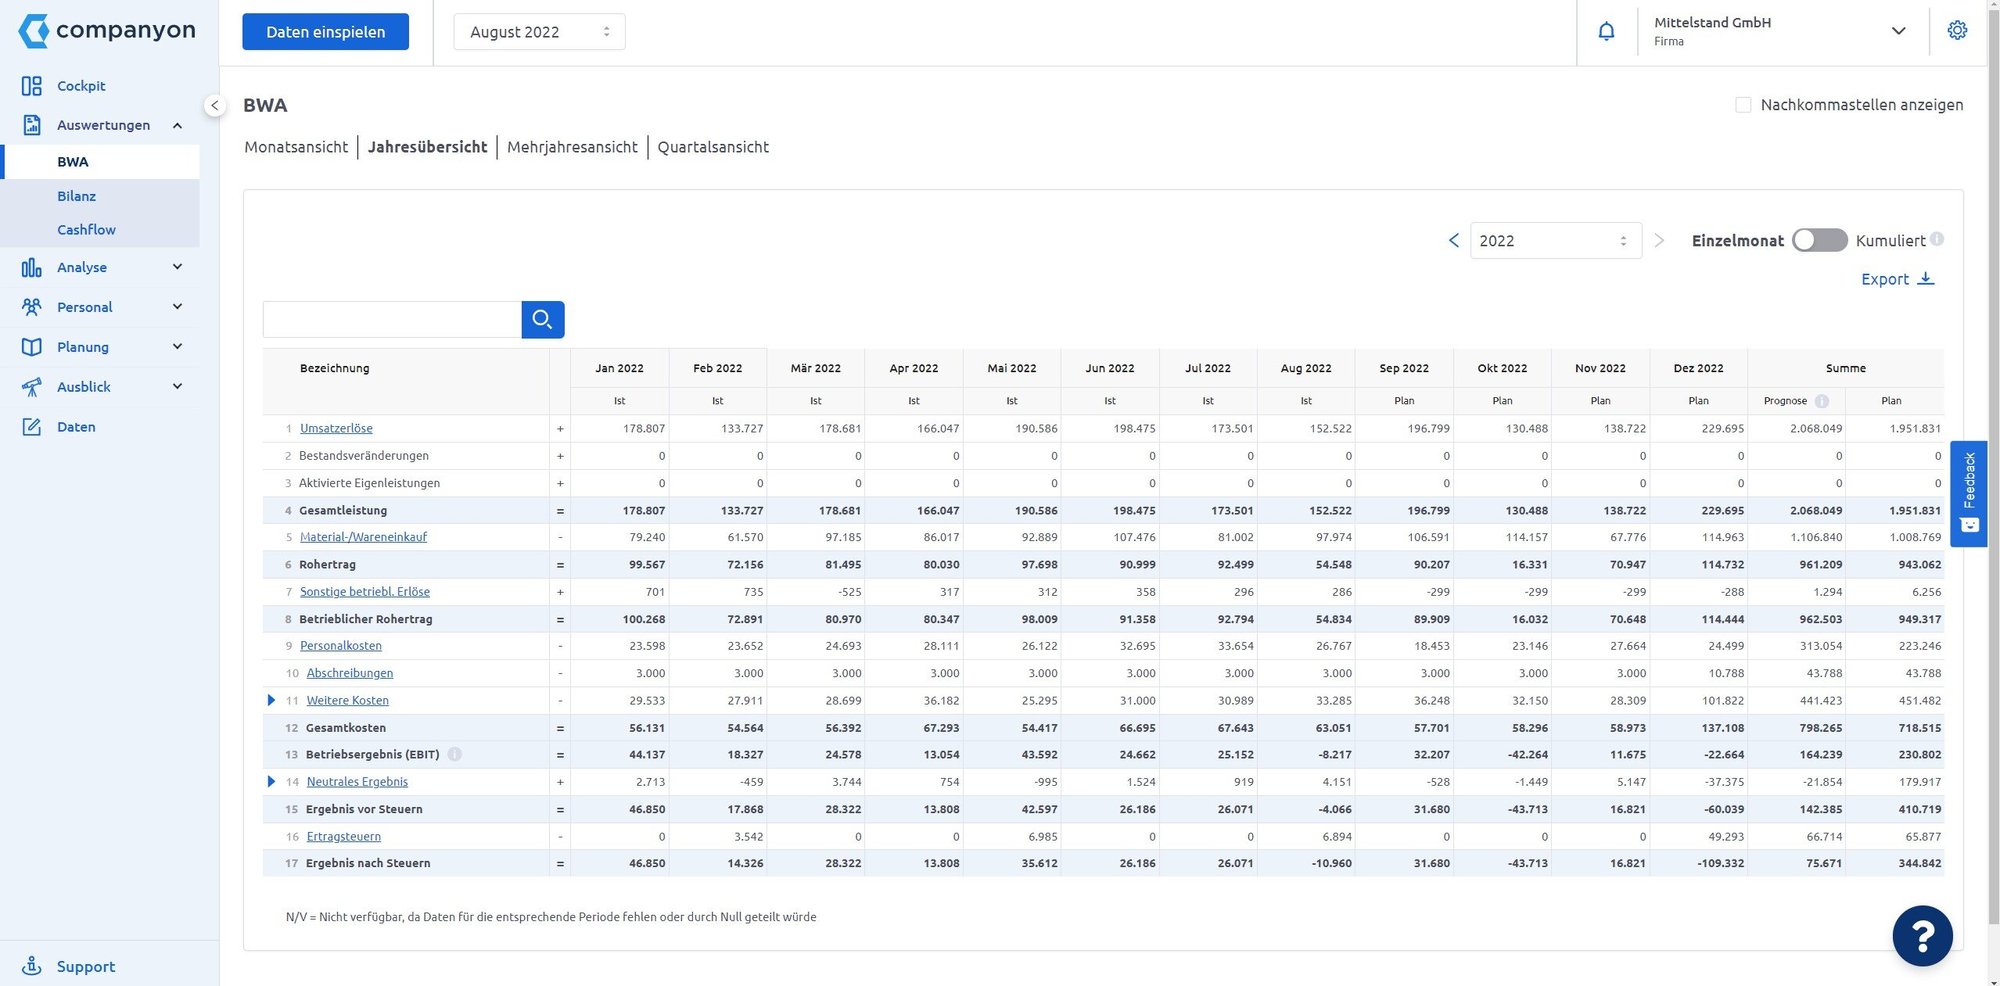The image size is (2000, 986).
Task: Click info icon beside Betriebsergebnis (EBIT)
Action: pos(454,754)
